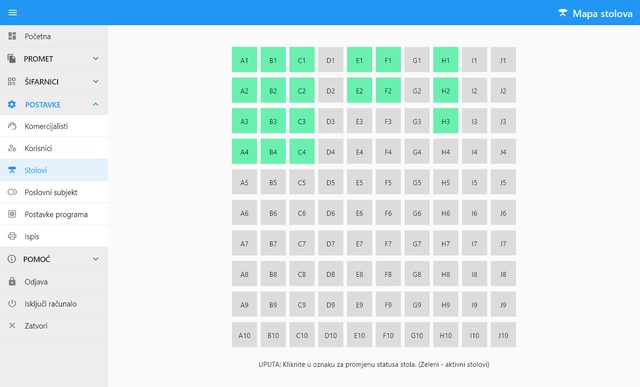The width and height of the screenshot is (640, 387).
Task: Click the Komercijalisti person icon
Action: click(x=12, y=126)
